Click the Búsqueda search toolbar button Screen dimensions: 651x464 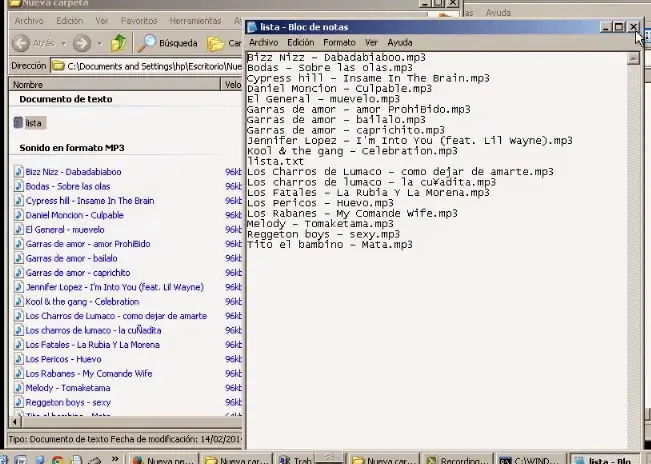(x=167, y=43)
